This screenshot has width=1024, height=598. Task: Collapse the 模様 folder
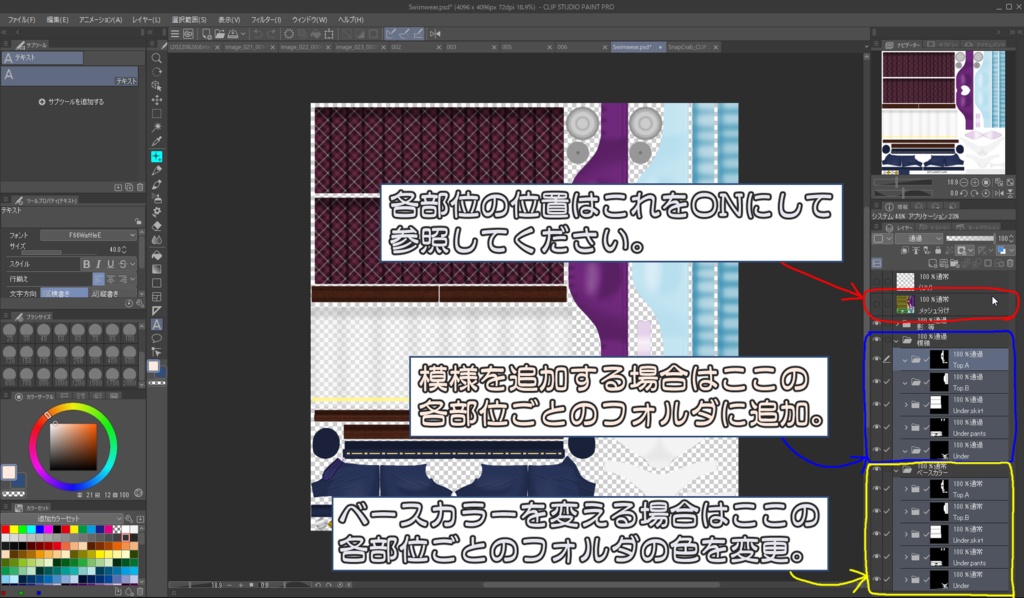coord(897,340)
